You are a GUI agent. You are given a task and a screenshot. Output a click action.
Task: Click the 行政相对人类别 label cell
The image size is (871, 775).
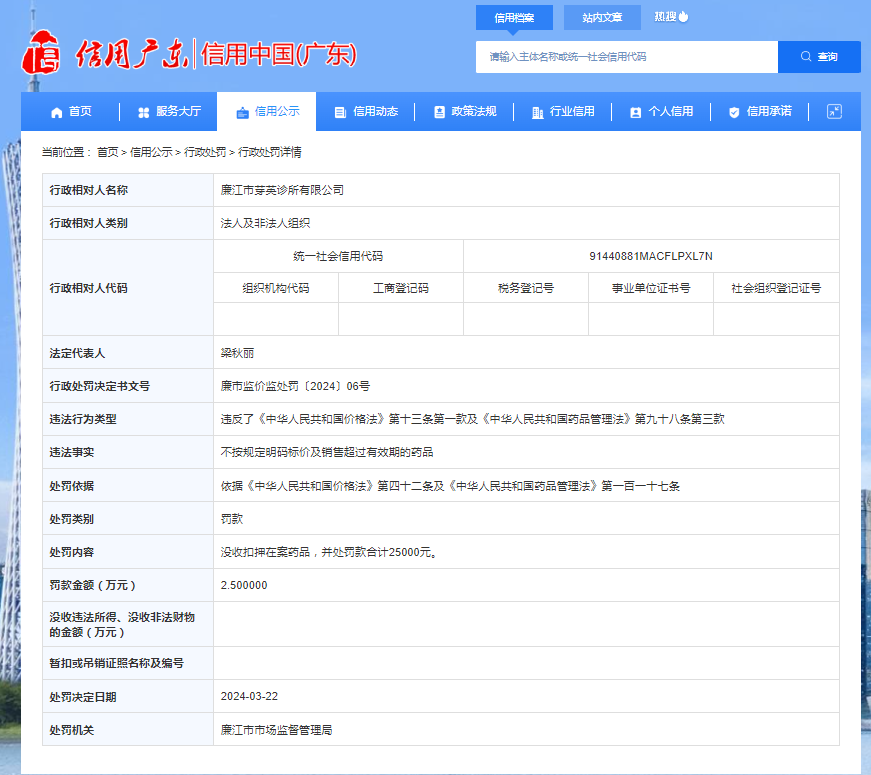tap(128, 223)
